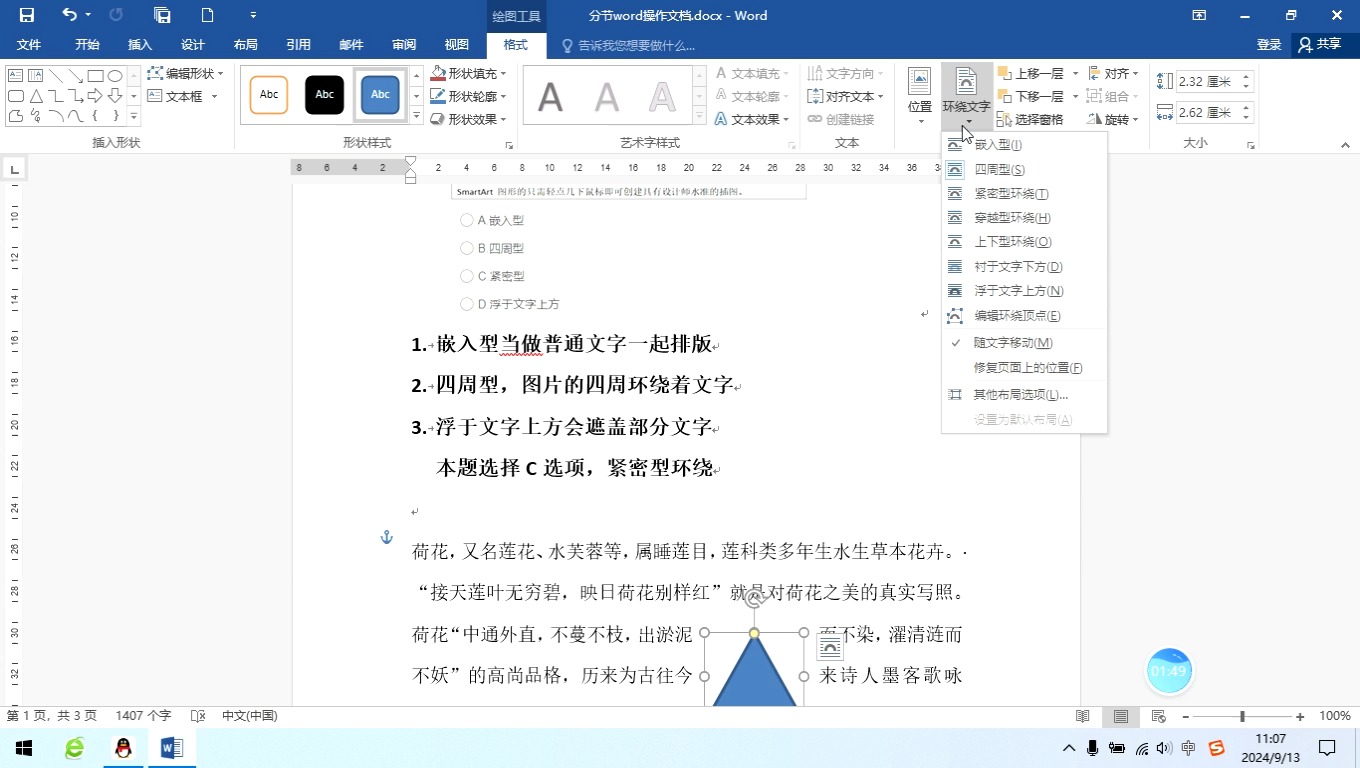Open the Align (对齐) dropdown
The image size is (1360, 768).
(1113, 74)
